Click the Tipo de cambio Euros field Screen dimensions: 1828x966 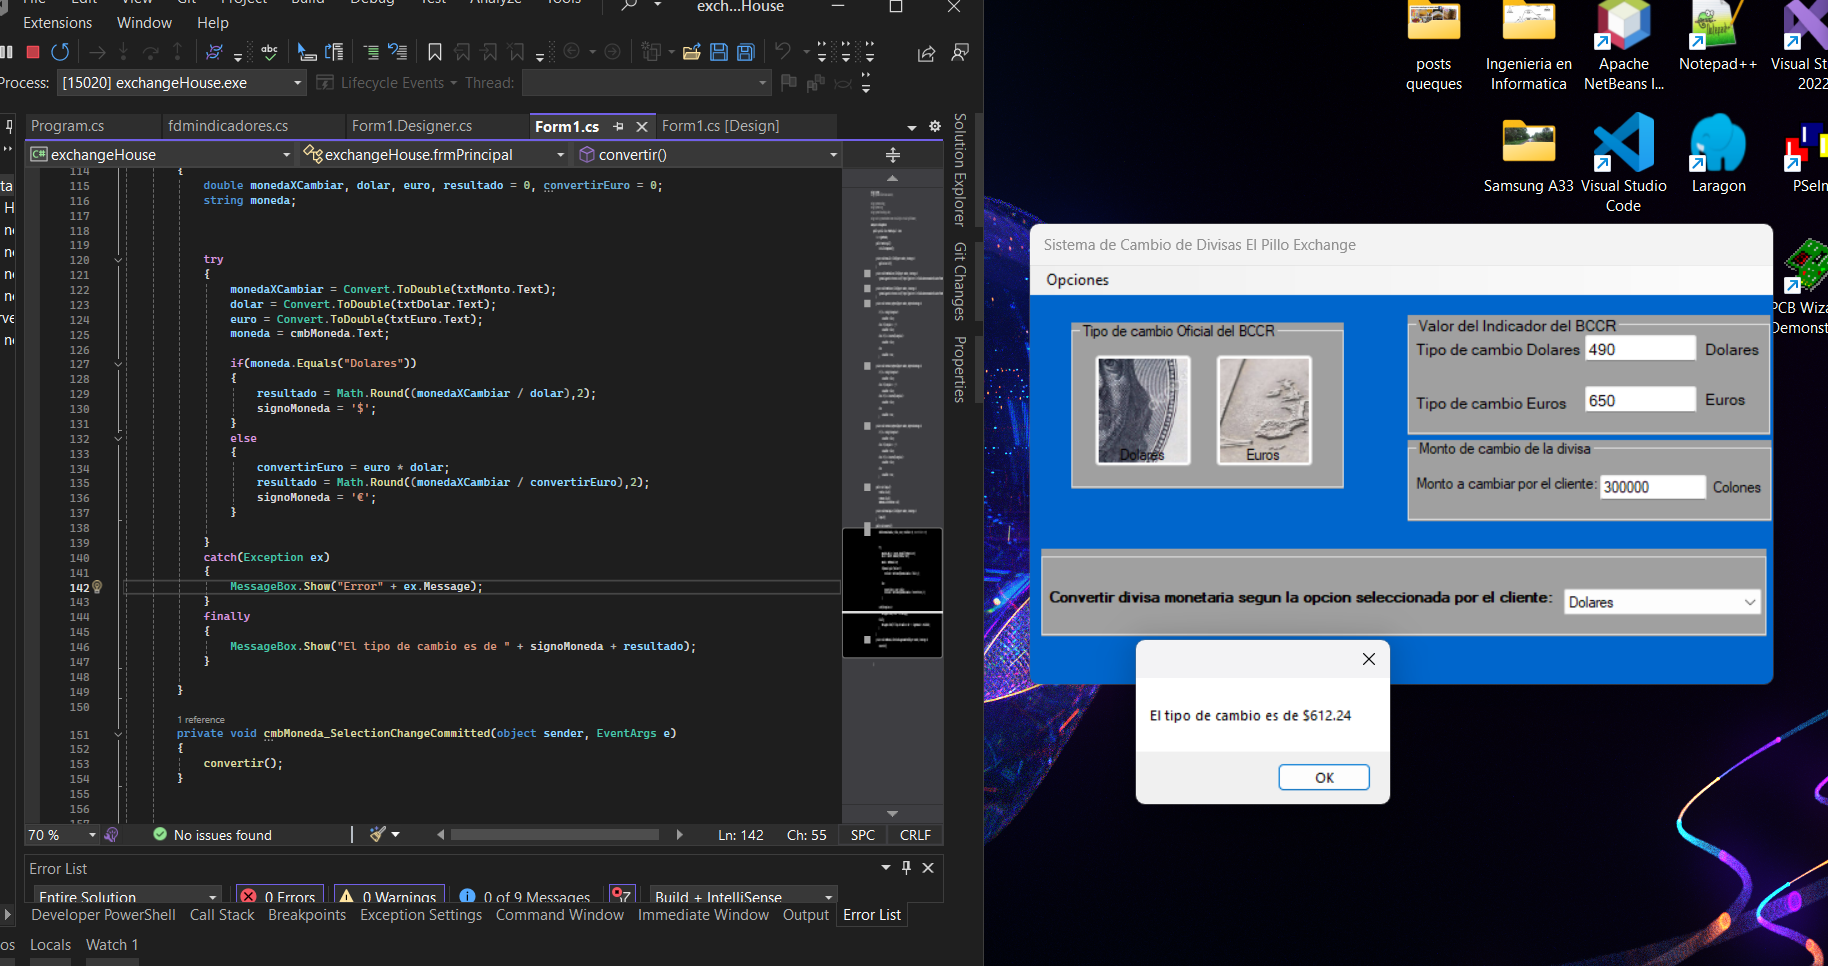1640,401
